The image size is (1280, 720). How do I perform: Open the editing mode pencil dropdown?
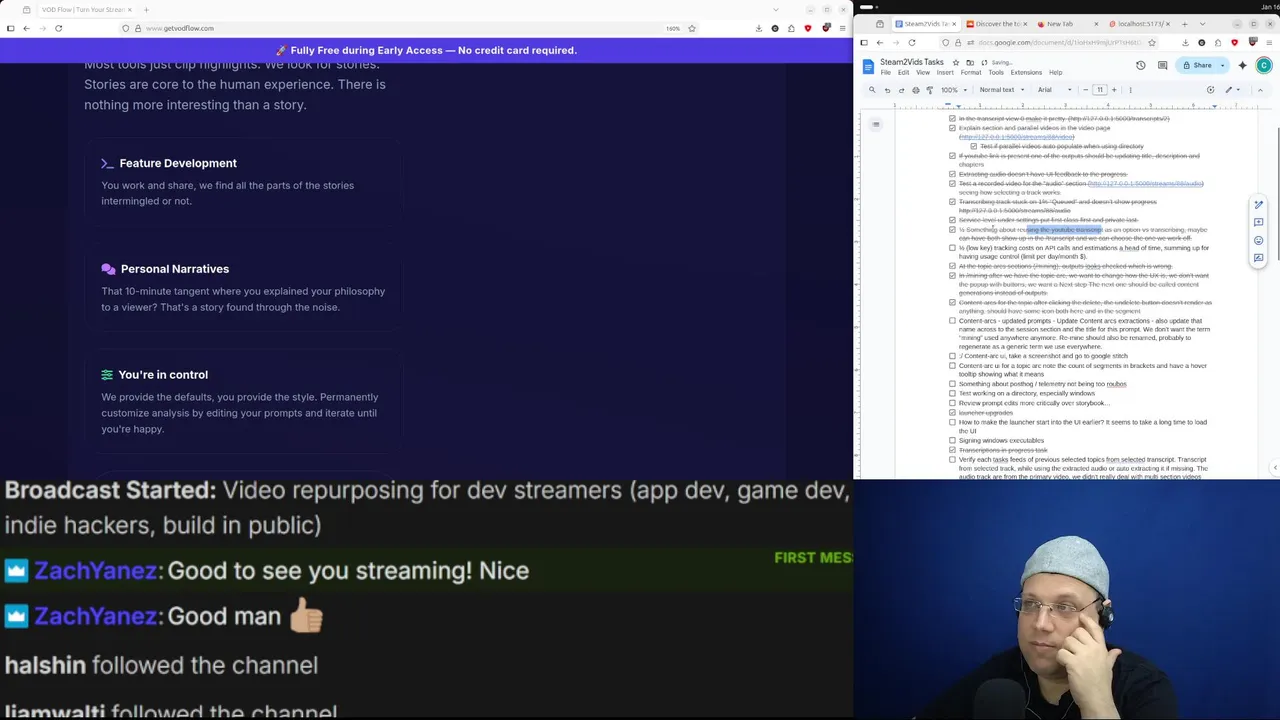point(1232,90)
